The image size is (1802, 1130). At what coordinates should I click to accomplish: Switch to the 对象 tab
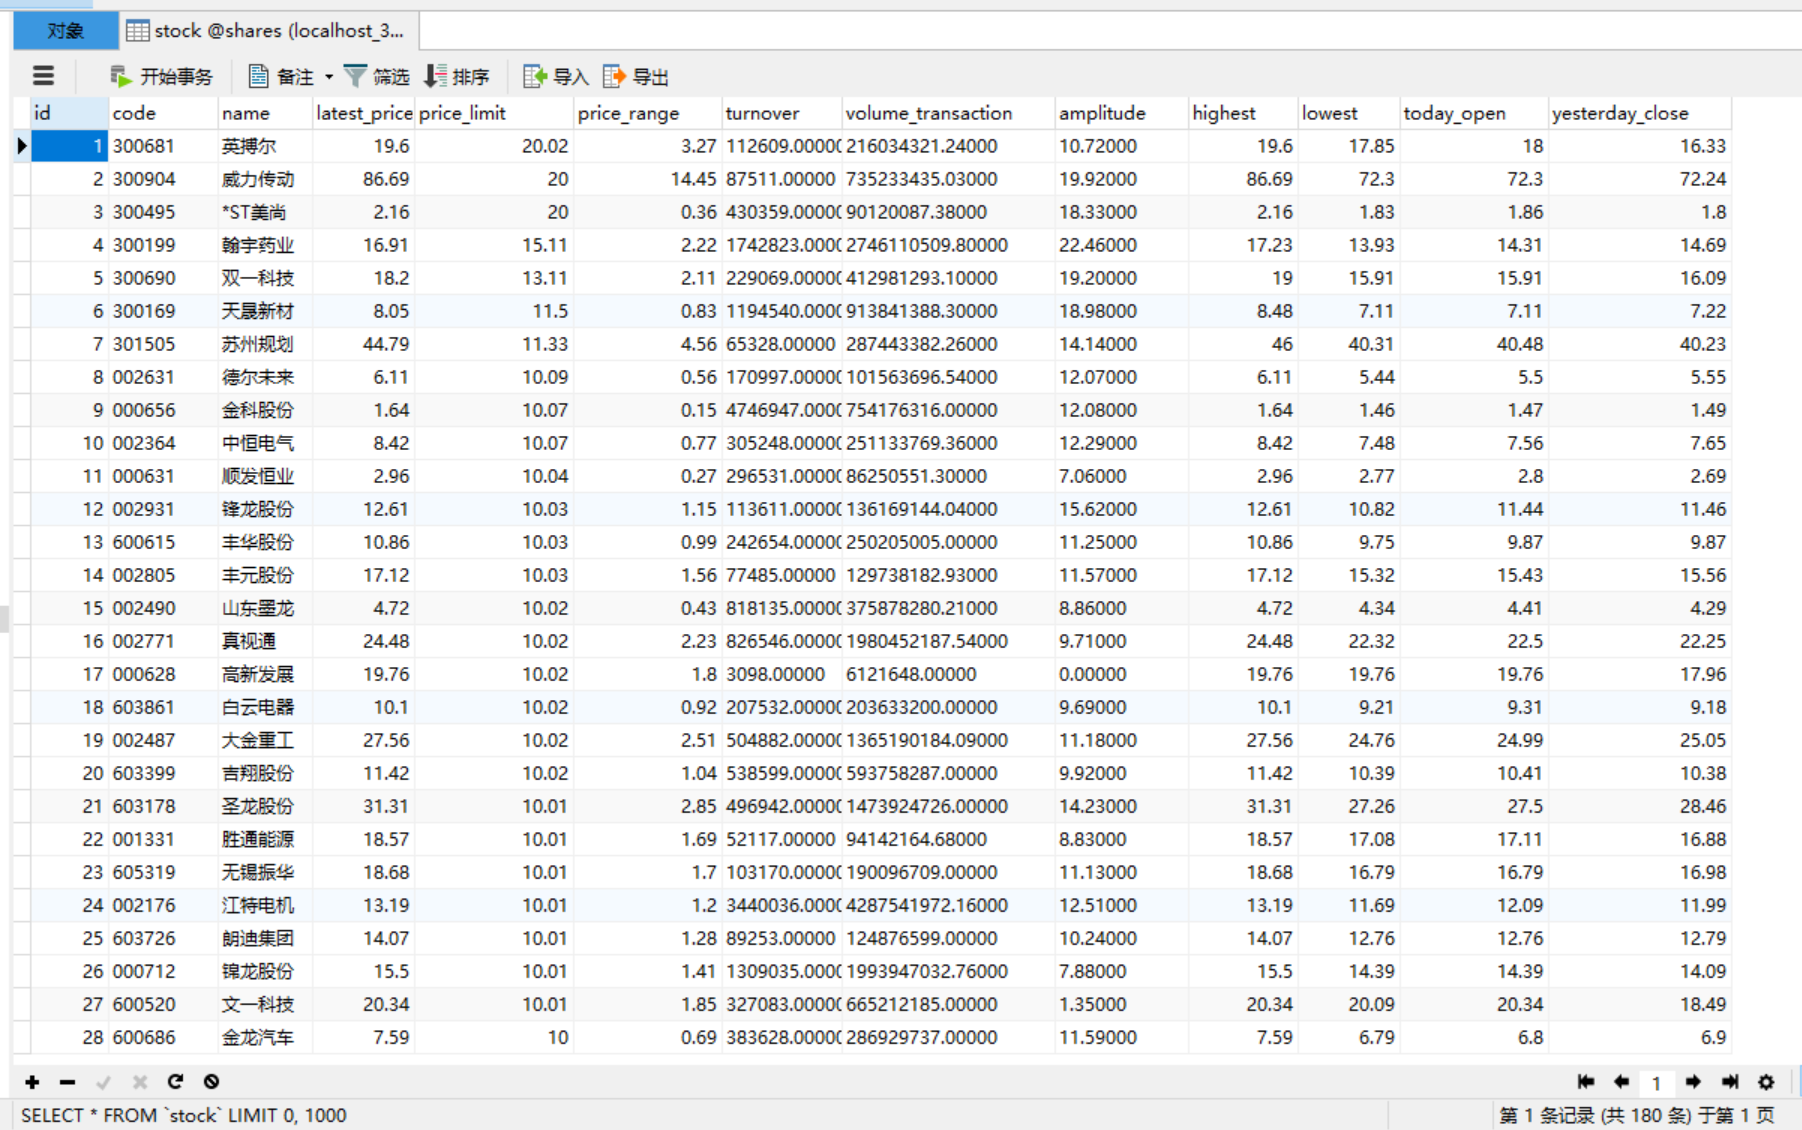coord(66,31)
